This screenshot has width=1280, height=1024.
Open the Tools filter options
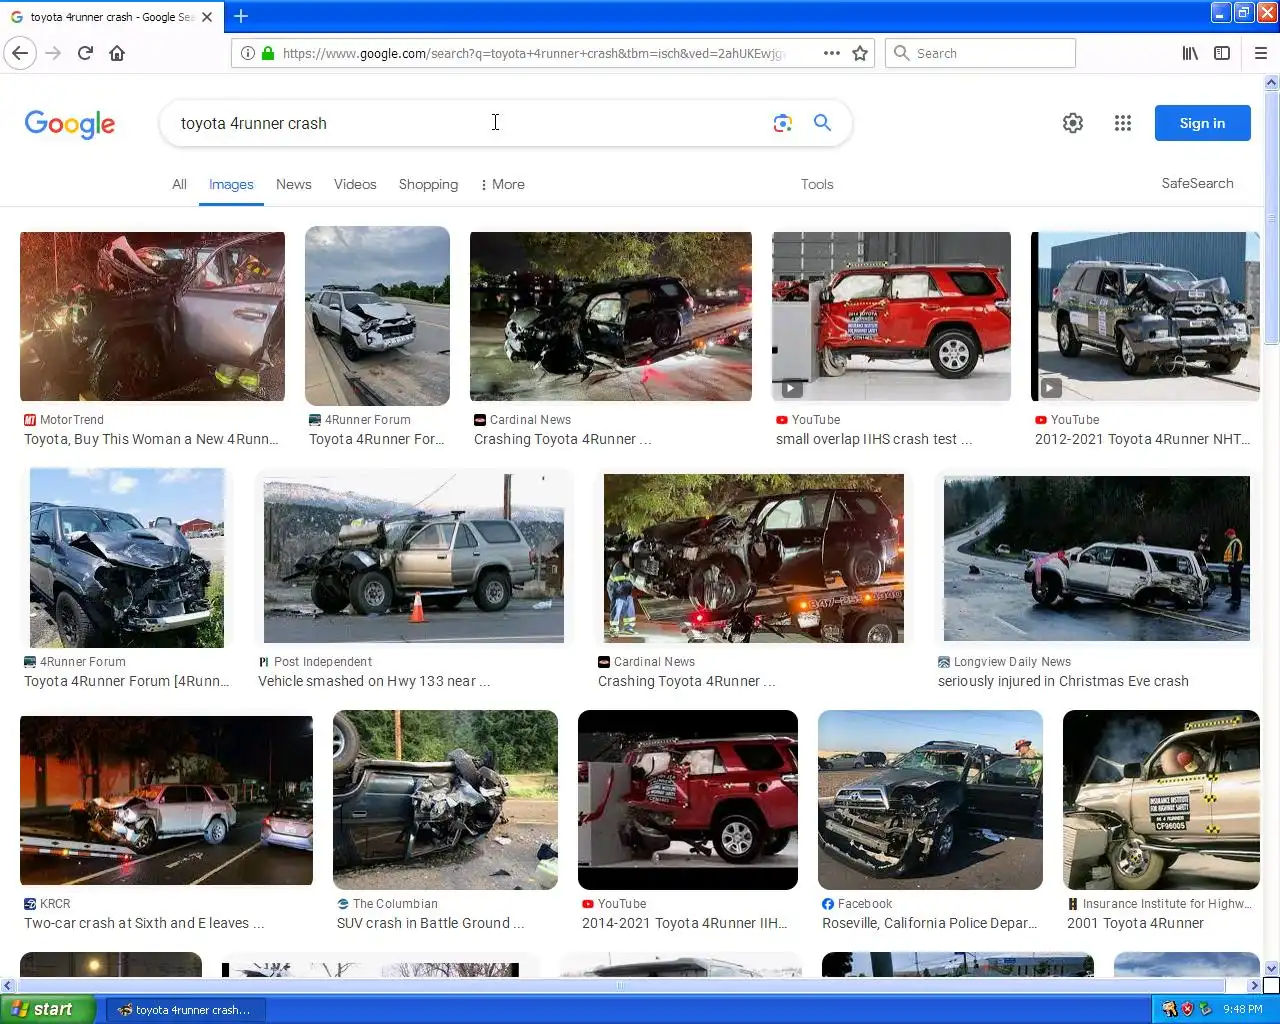click(x=817, y=184)
